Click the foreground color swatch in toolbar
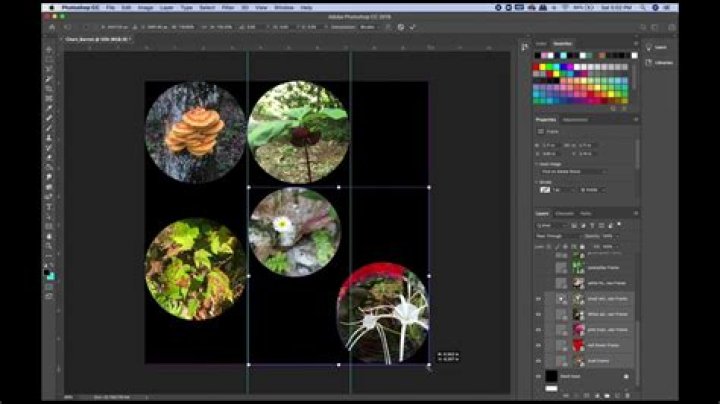 point(46,273)
